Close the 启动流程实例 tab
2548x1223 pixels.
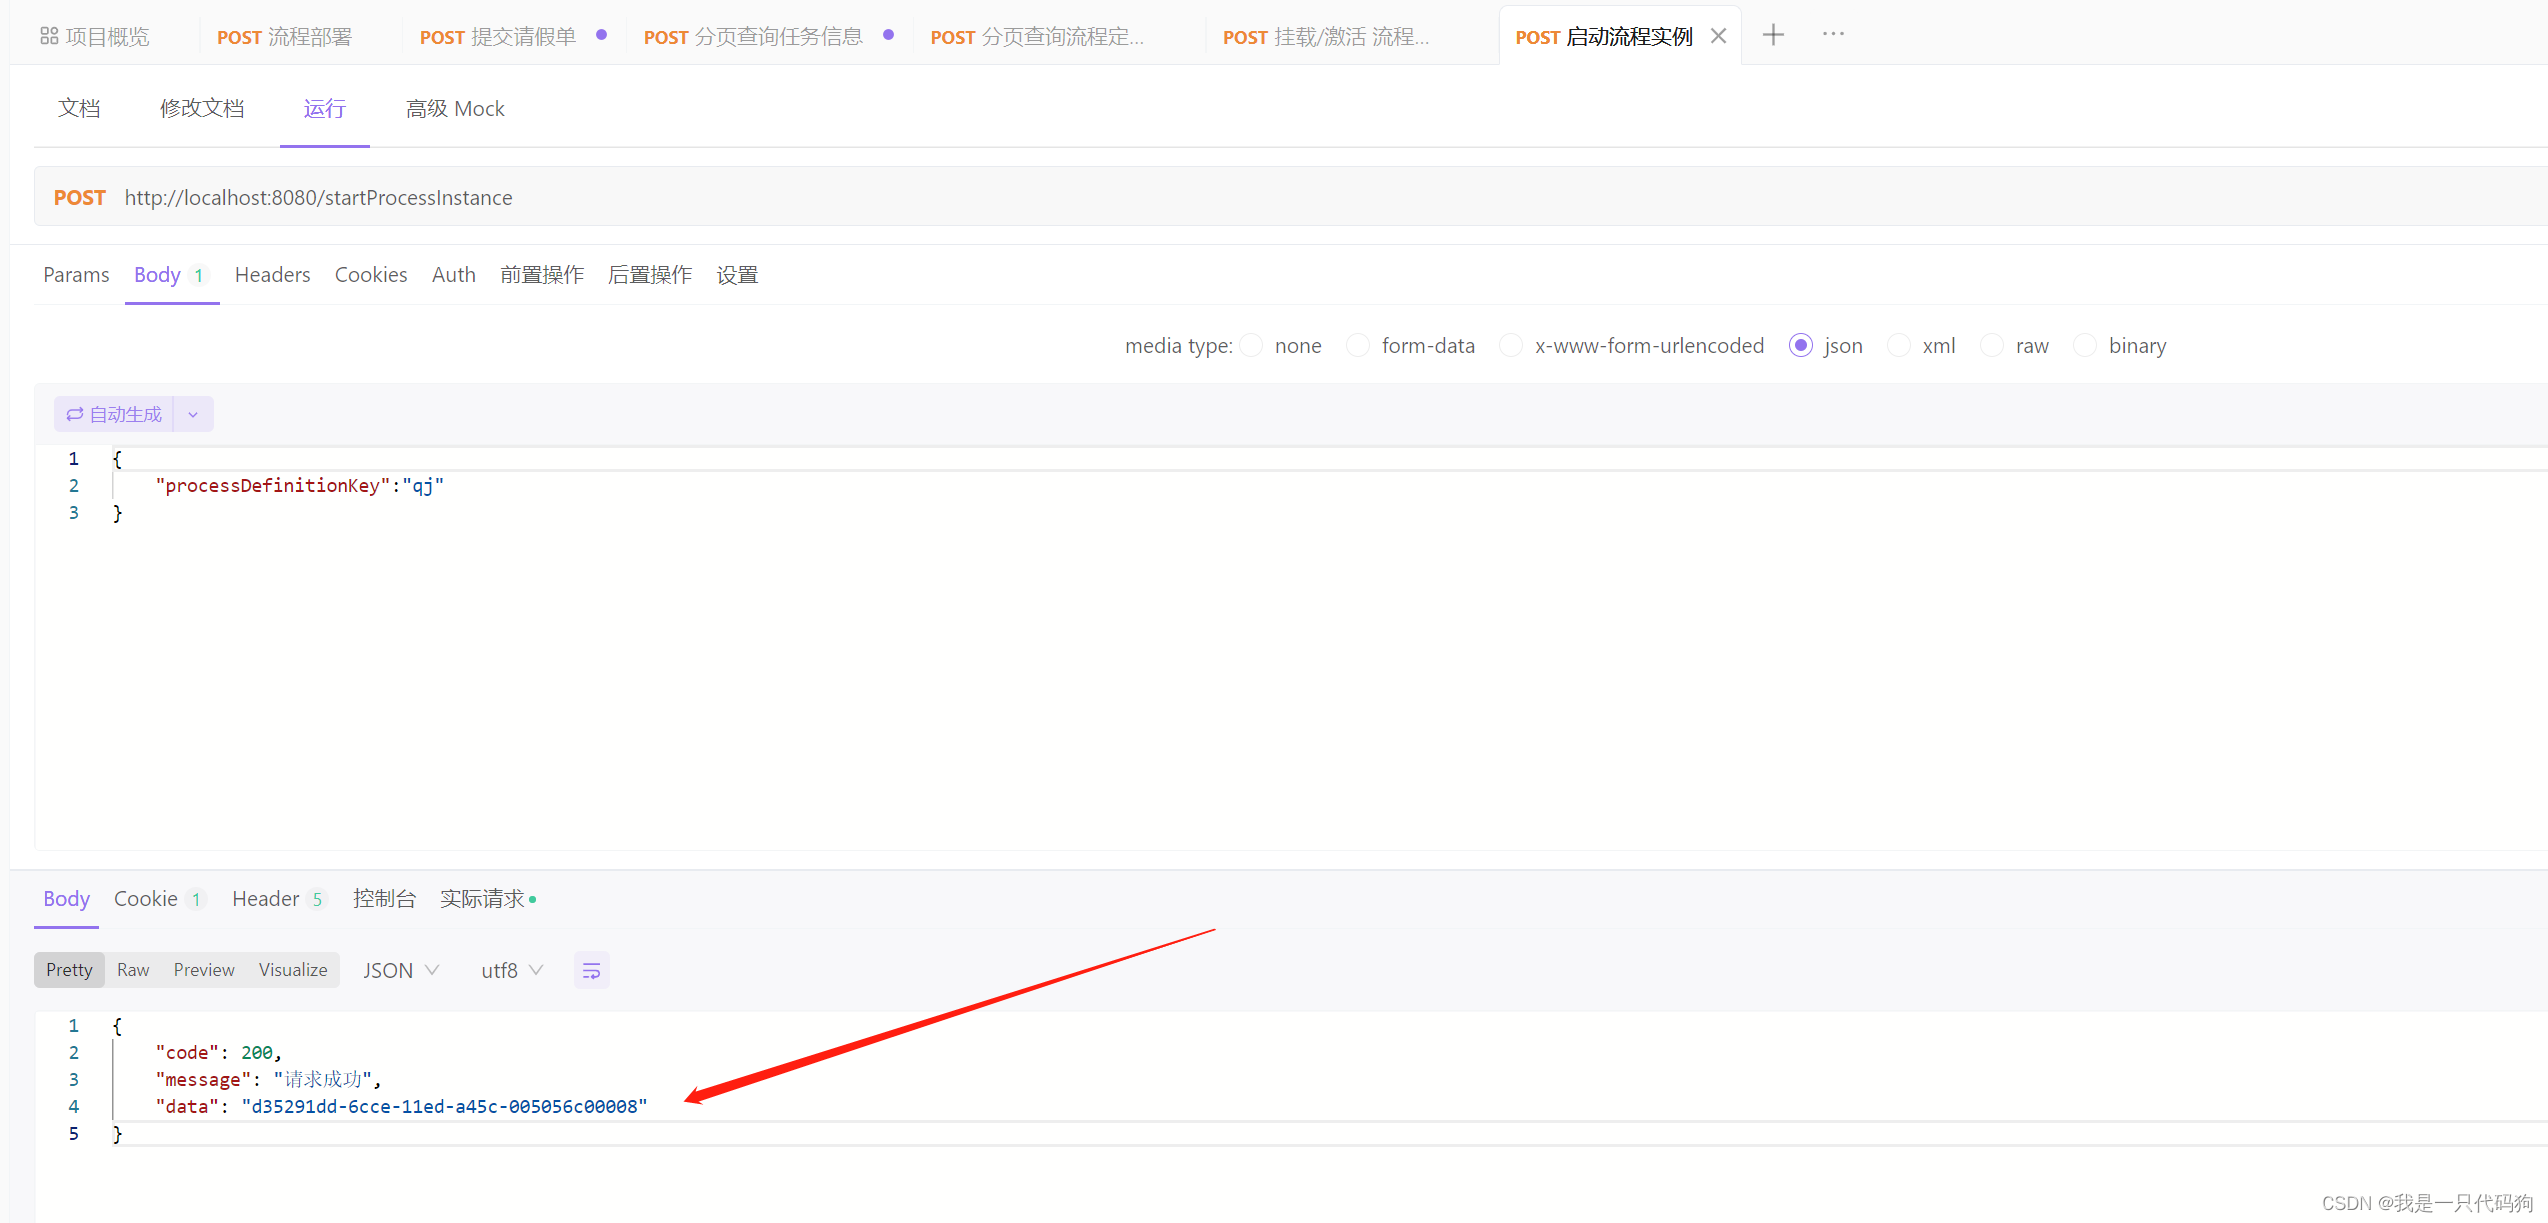point(1719,36)
